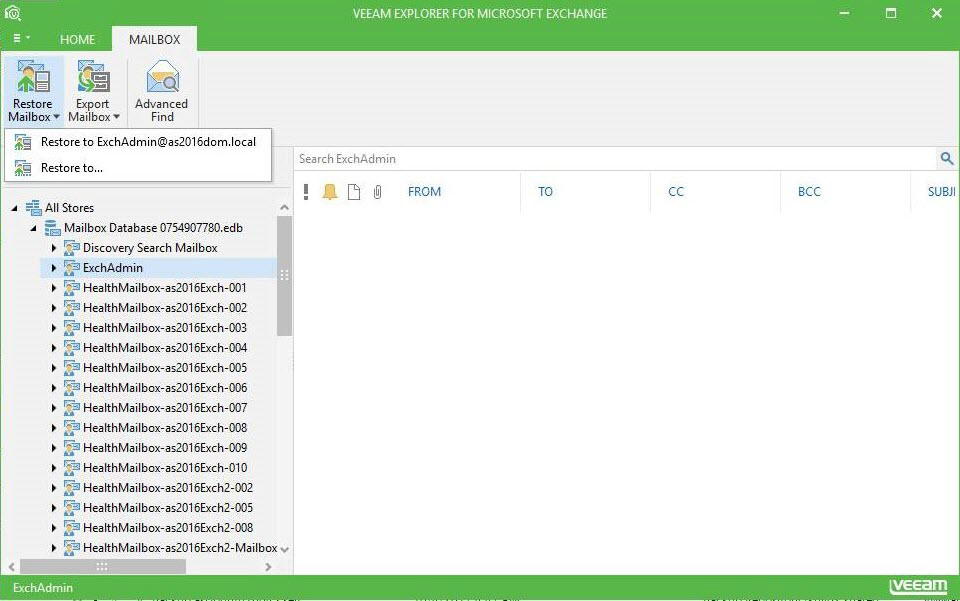Click the Restore Mailbox ribbon icon
The width and height of the screenshot is (960, 601).
click(x=33, y=77)
